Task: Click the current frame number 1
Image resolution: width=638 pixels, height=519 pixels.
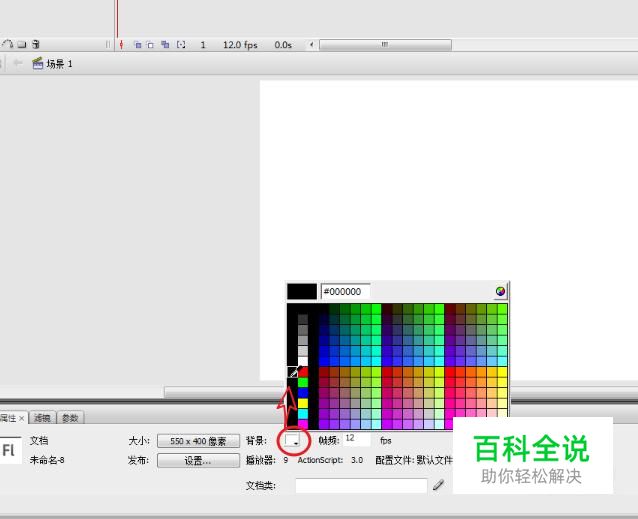Action: [203, 45]
